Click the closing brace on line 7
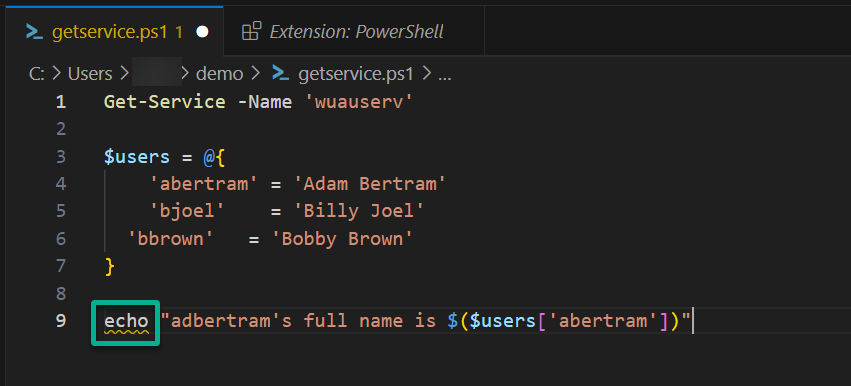 (x=110, y=266)
